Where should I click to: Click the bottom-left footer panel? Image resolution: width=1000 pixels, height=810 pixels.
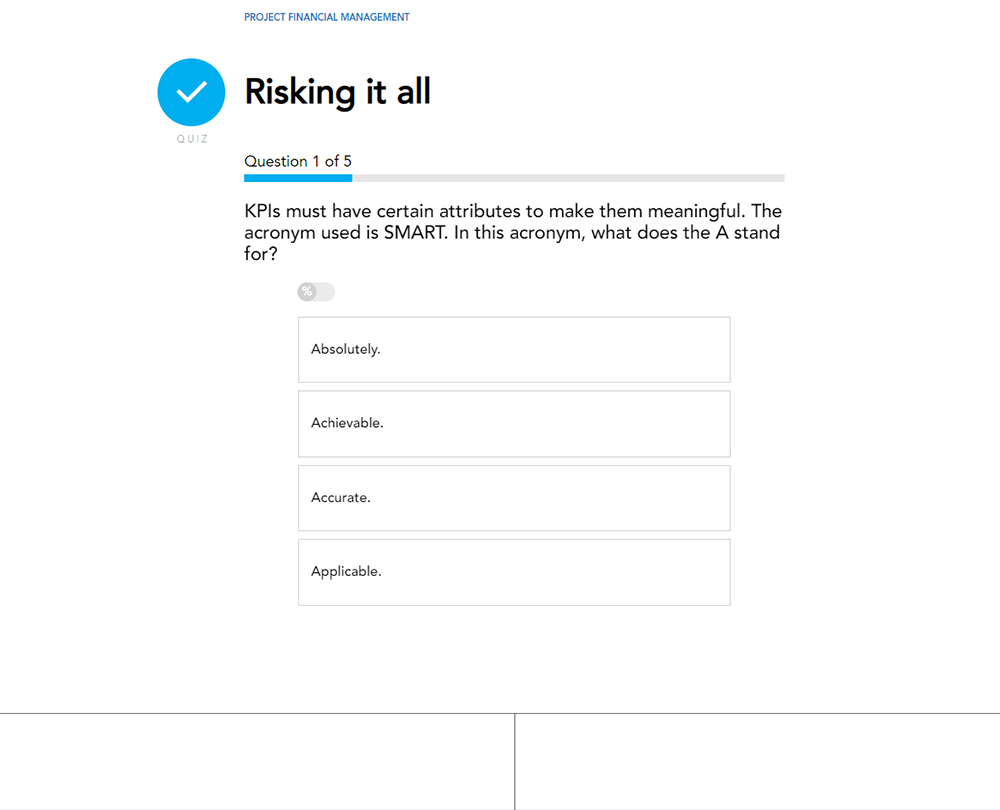click(x=257, y=762)
